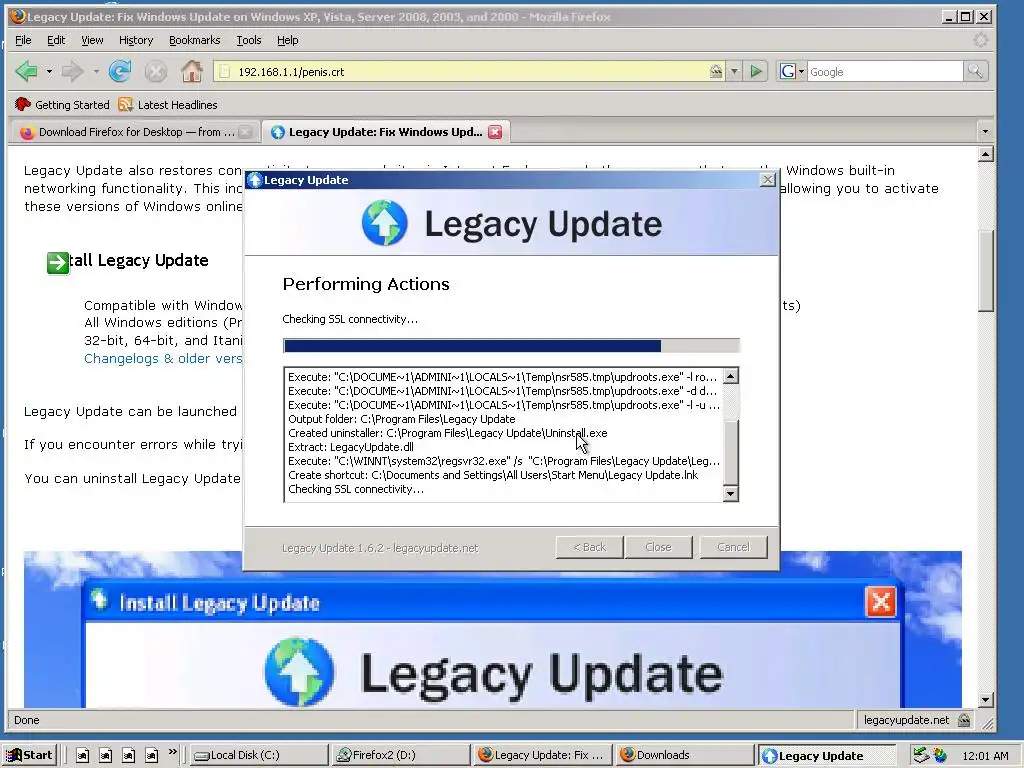Viewport: 1024px width, 768px height.
Task: Click legacyupdate.net in installer footer
Action: [x=436, y=548]
